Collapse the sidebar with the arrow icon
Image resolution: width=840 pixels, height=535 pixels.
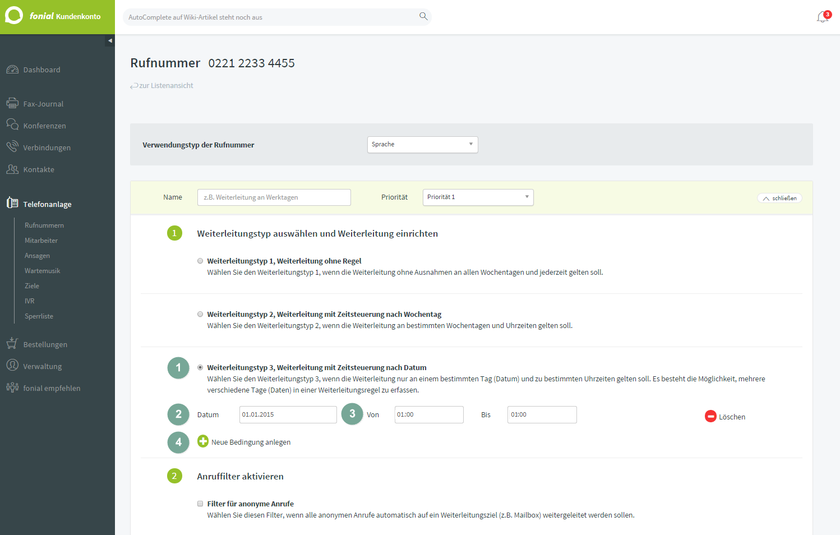[x=110, y=40]
